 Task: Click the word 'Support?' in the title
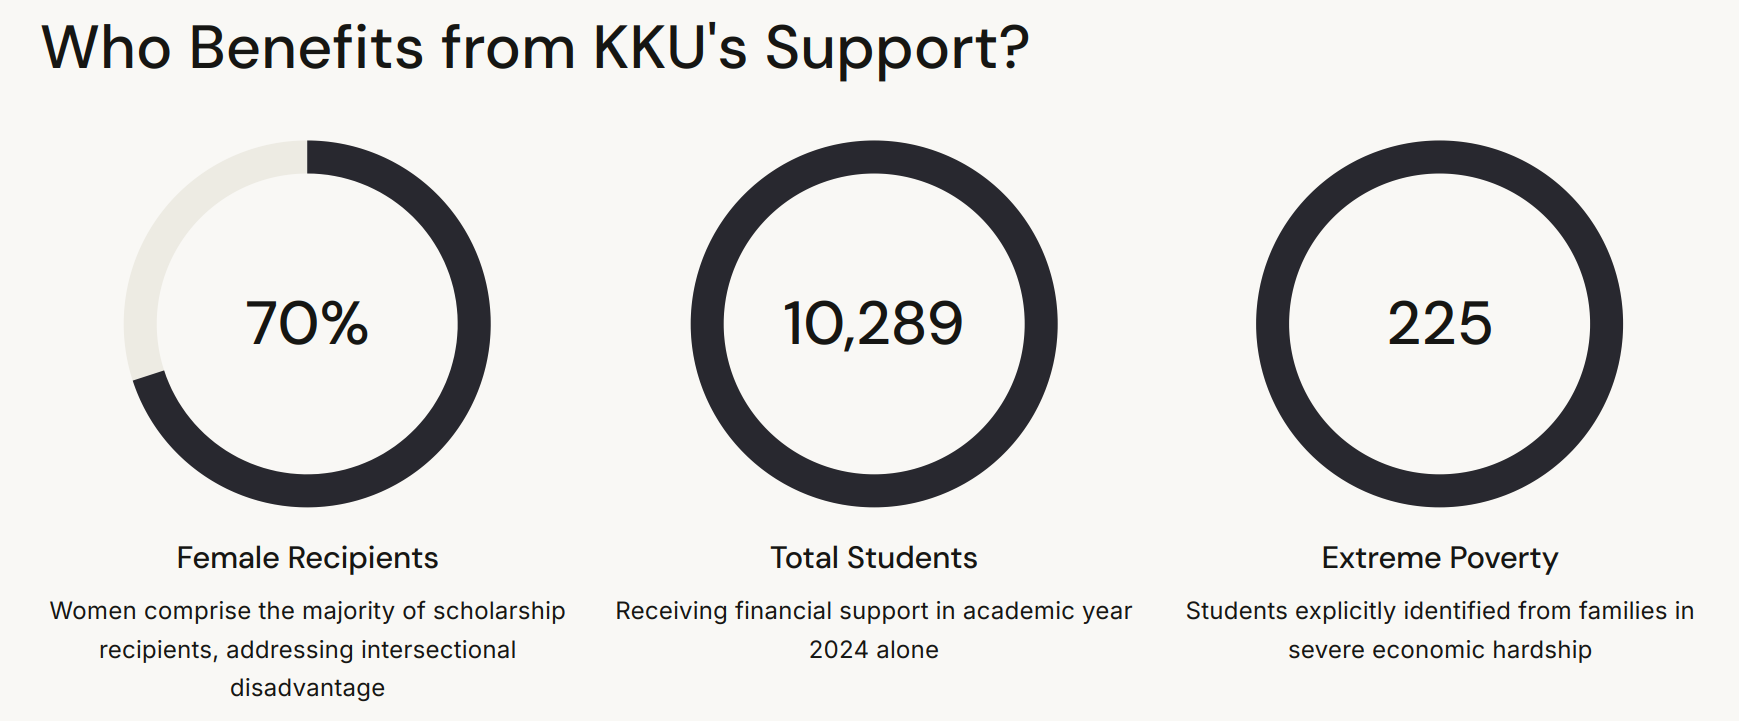(x=896, y=47)
